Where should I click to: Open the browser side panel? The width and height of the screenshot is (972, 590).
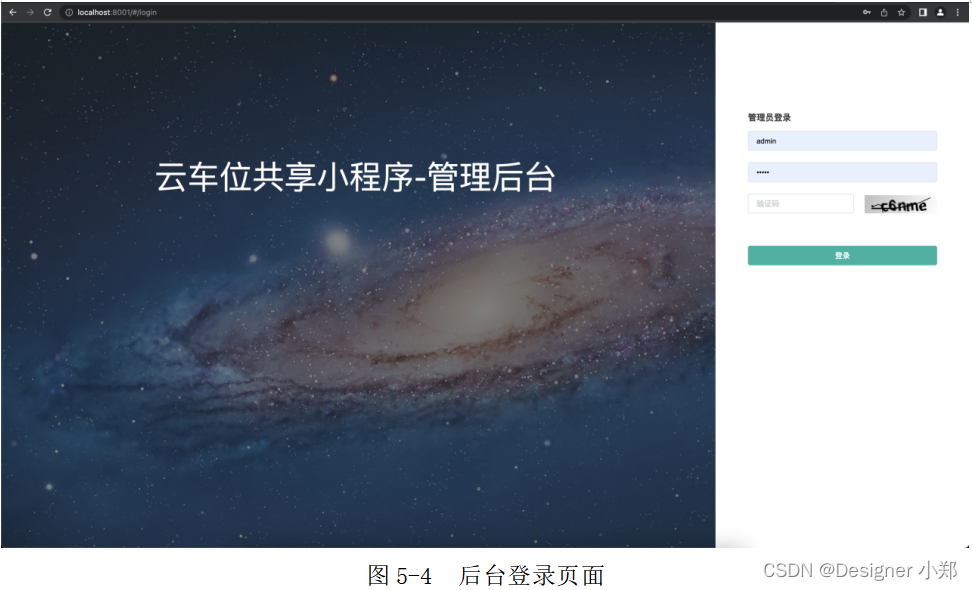[x=923, y=12]
